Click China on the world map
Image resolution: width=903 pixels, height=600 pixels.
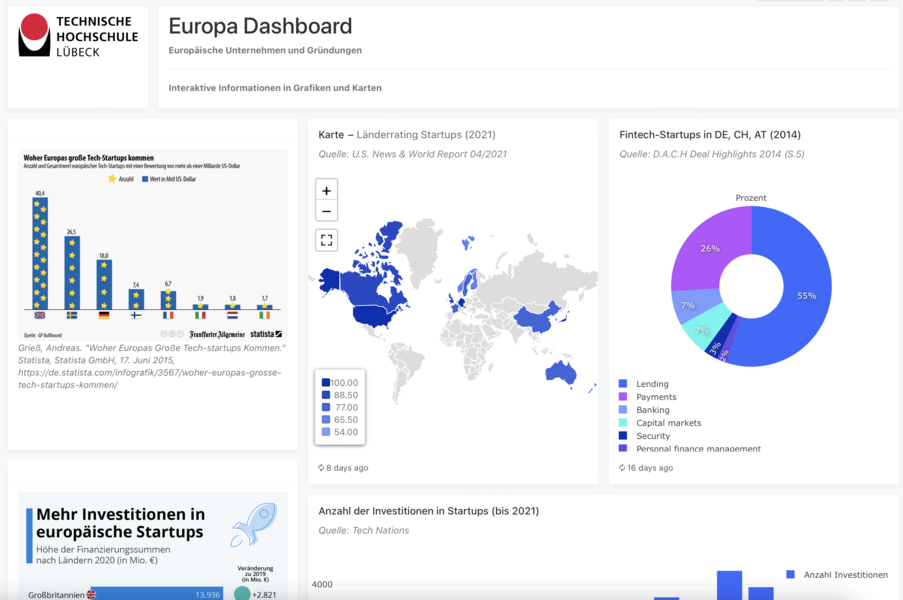(x=536, y=318)
